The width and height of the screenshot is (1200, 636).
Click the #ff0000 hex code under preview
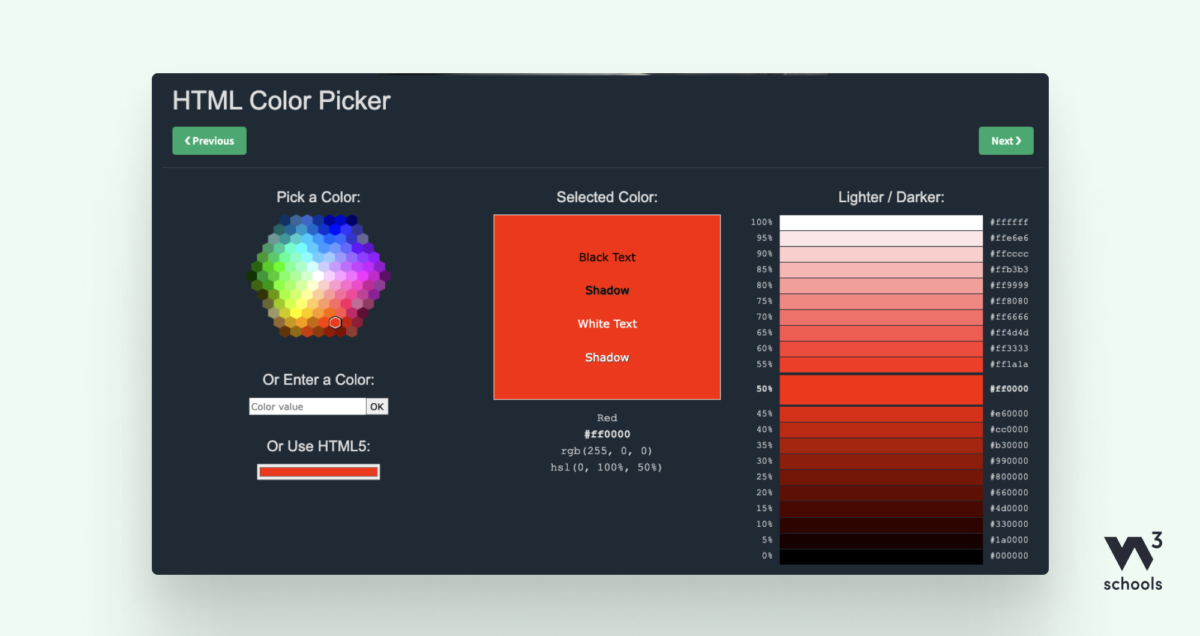click(606, 434)
